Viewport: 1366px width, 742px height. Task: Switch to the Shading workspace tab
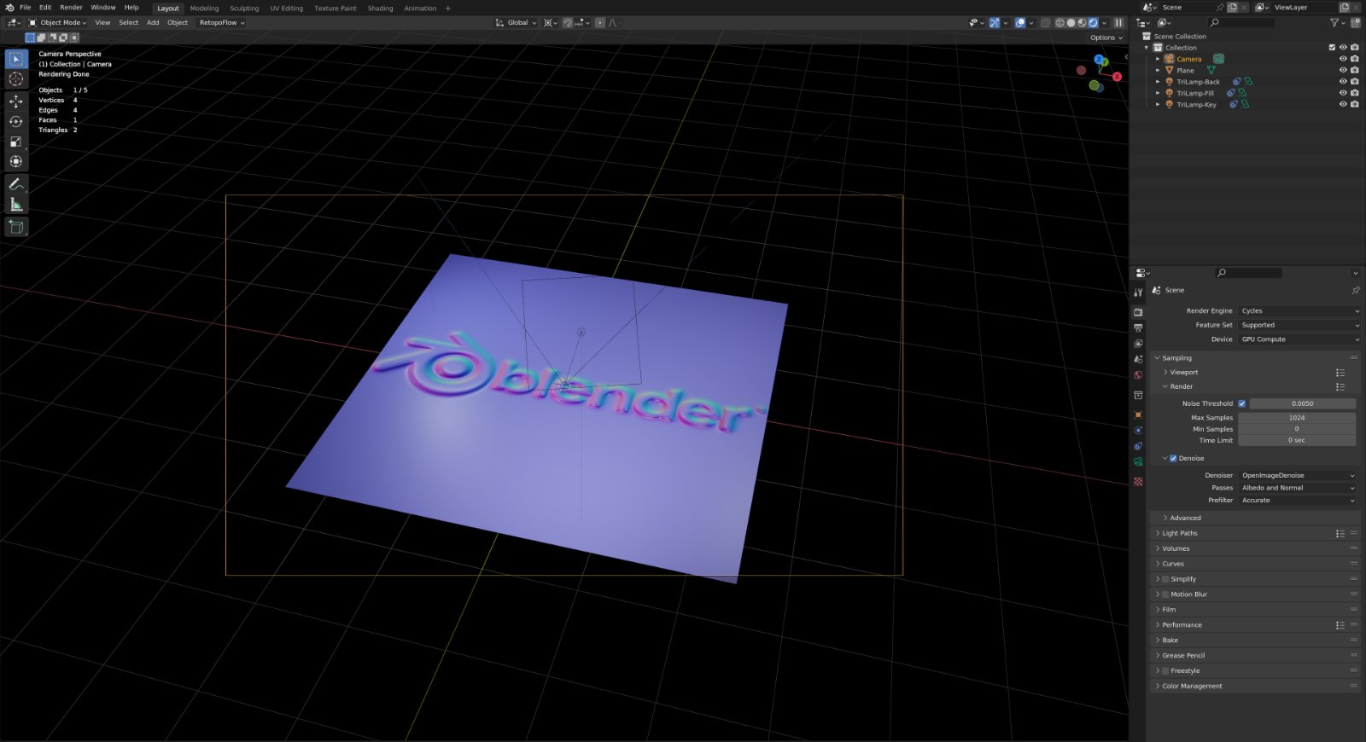380,8
